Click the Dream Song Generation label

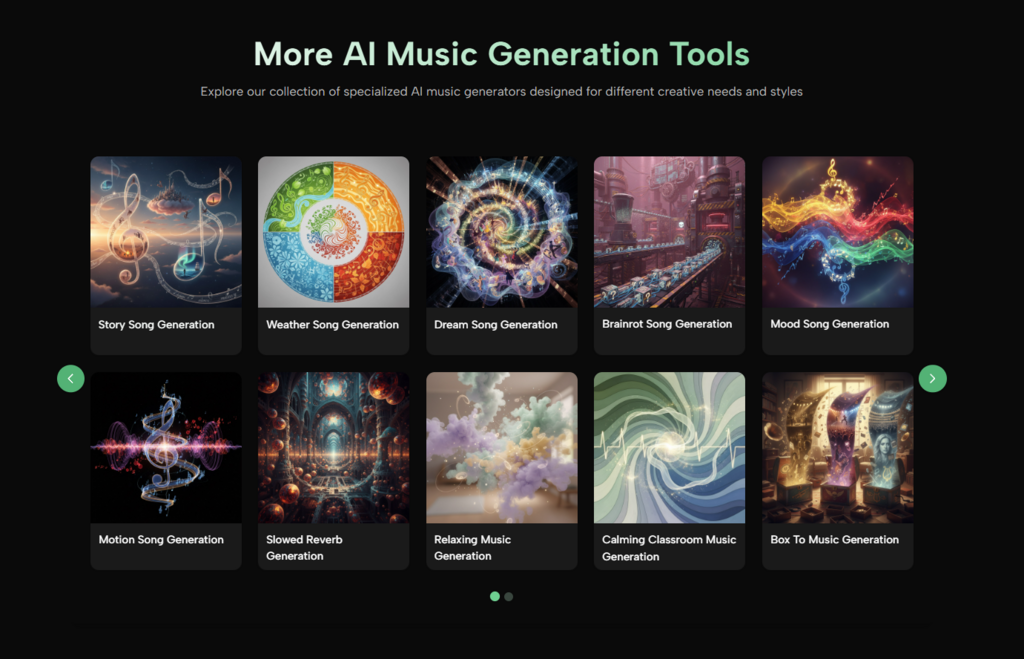tap(495, 324)
